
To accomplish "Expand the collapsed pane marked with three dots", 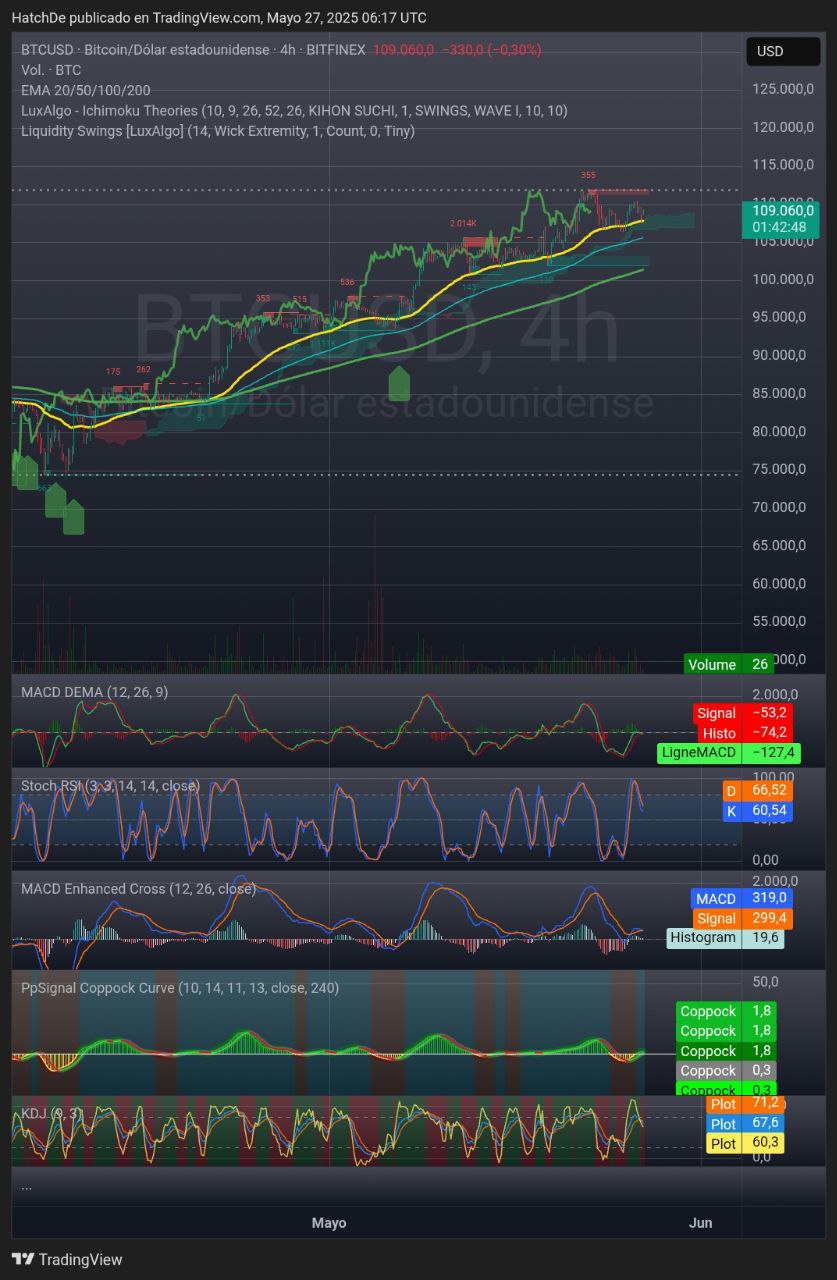I will pyautogui.click(x=26, y=1186).
